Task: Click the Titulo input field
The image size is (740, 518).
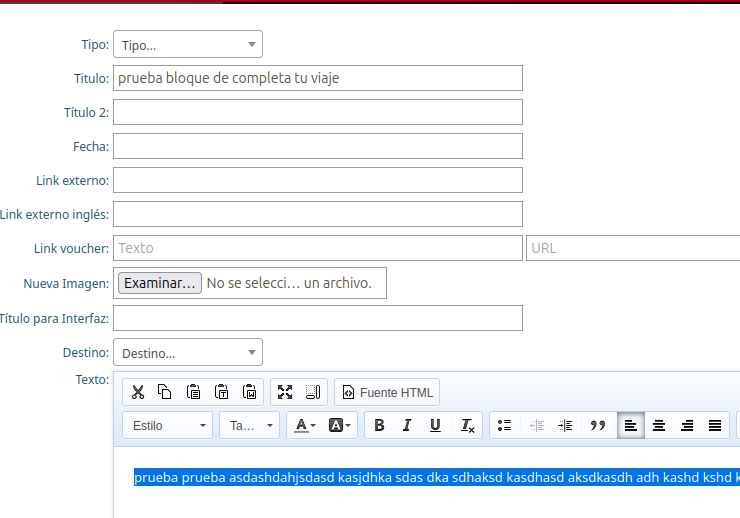Action: point(318,78)
